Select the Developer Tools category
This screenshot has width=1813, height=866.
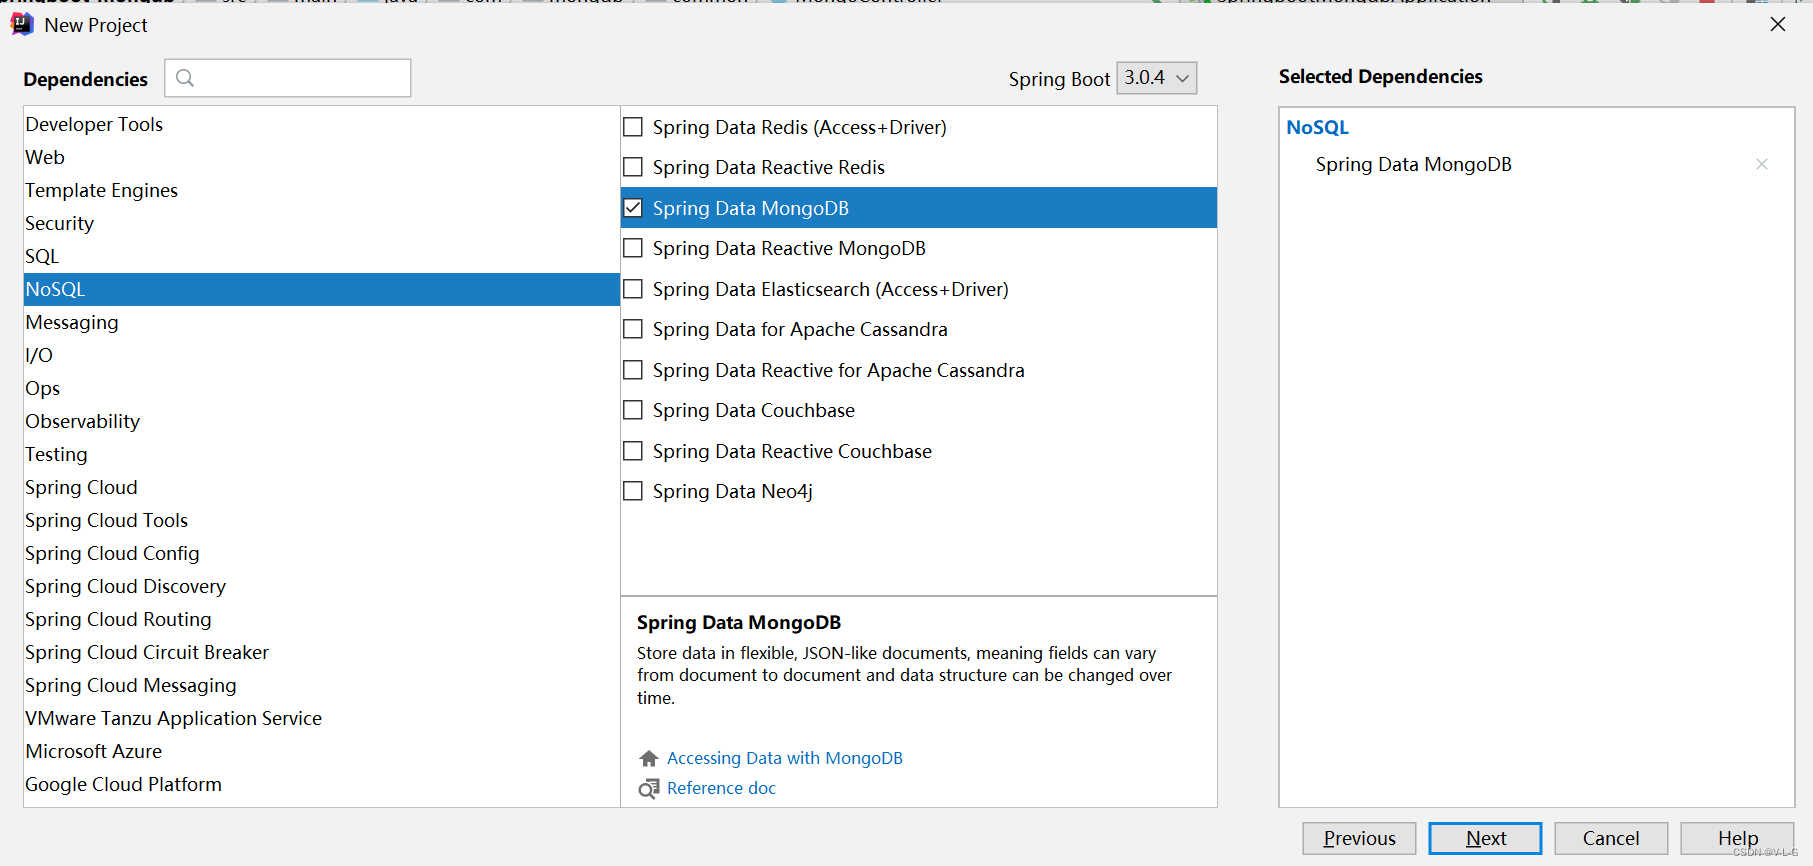click(x=321, y=124)
